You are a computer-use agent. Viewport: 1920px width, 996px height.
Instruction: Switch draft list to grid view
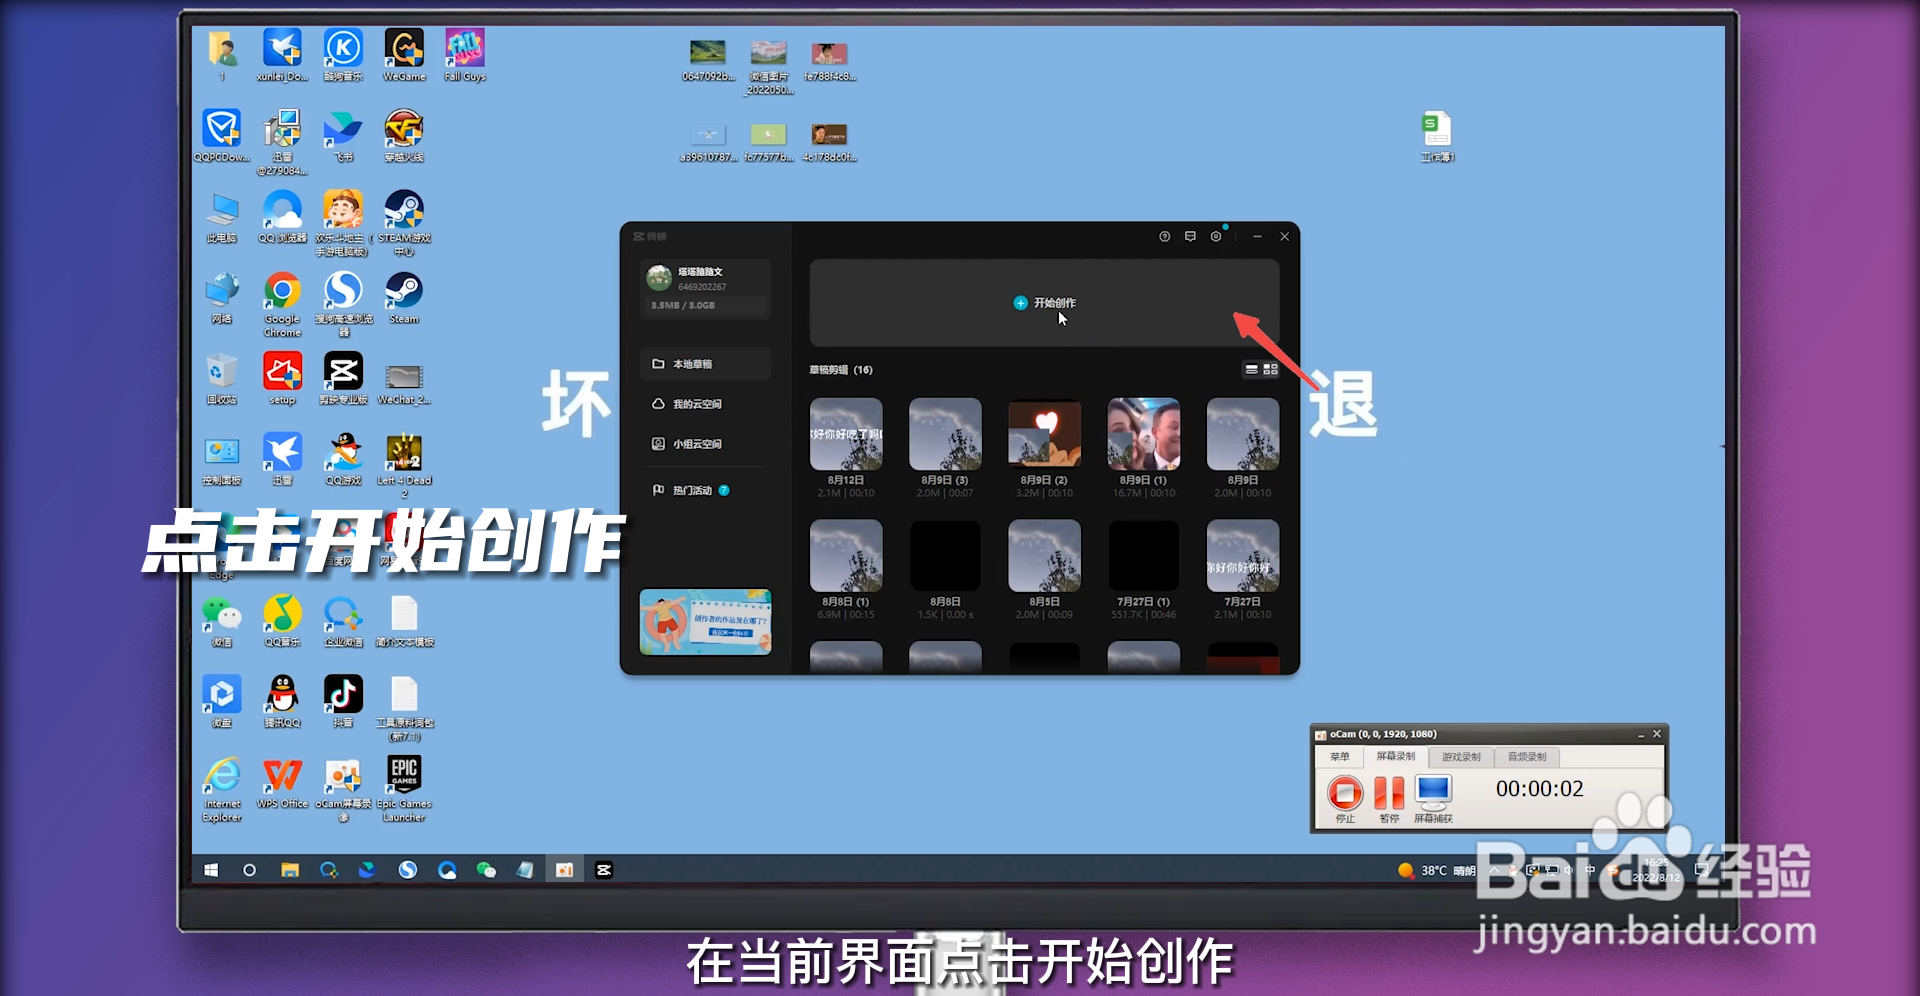[x=1271, y=369]
